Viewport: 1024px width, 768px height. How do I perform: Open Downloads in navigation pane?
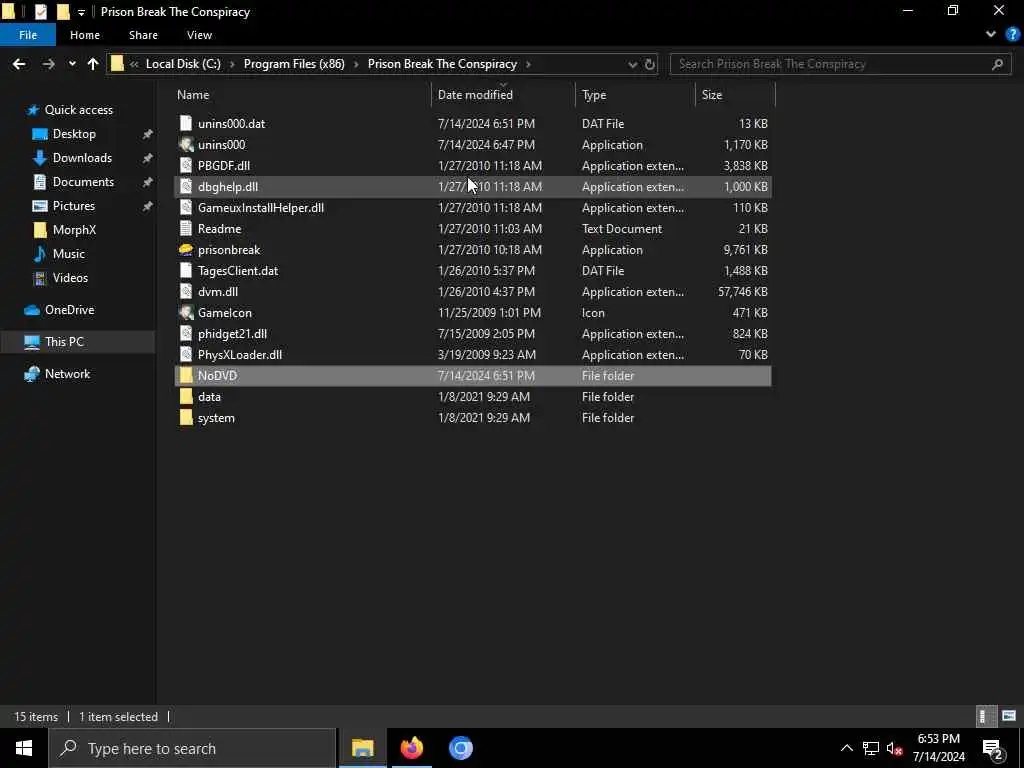click(x=82, y=158)
